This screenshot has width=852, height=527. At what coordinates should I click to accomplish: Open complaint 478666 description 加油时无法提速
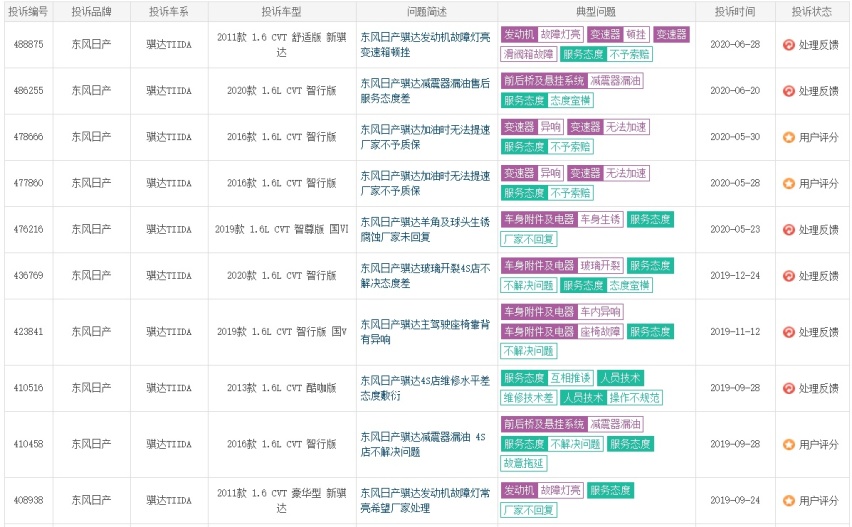[x=425, y=137]
